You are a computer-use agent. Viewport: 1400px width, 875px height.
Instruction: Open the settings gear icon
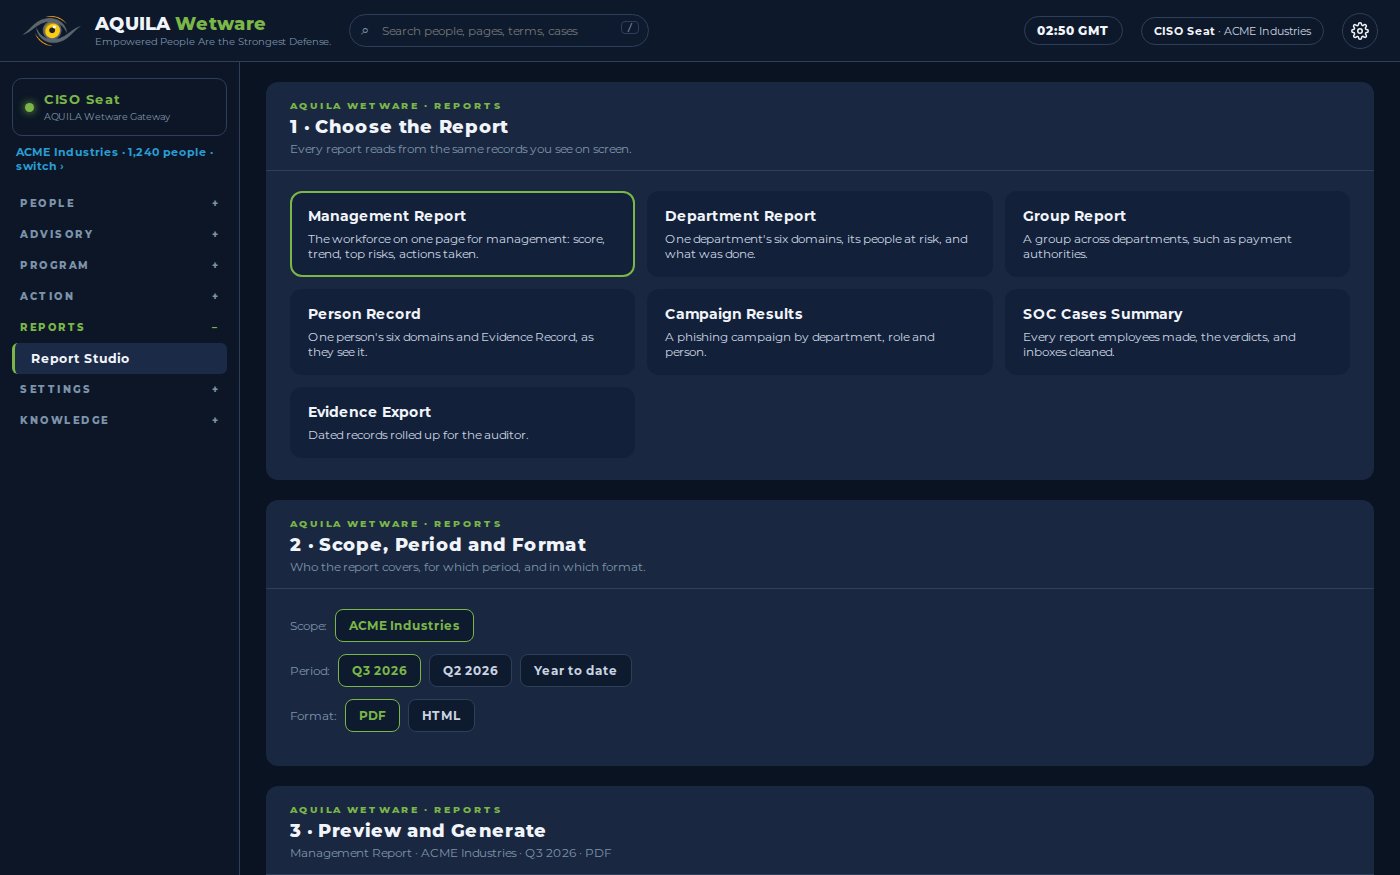[x=1359, y=31]
